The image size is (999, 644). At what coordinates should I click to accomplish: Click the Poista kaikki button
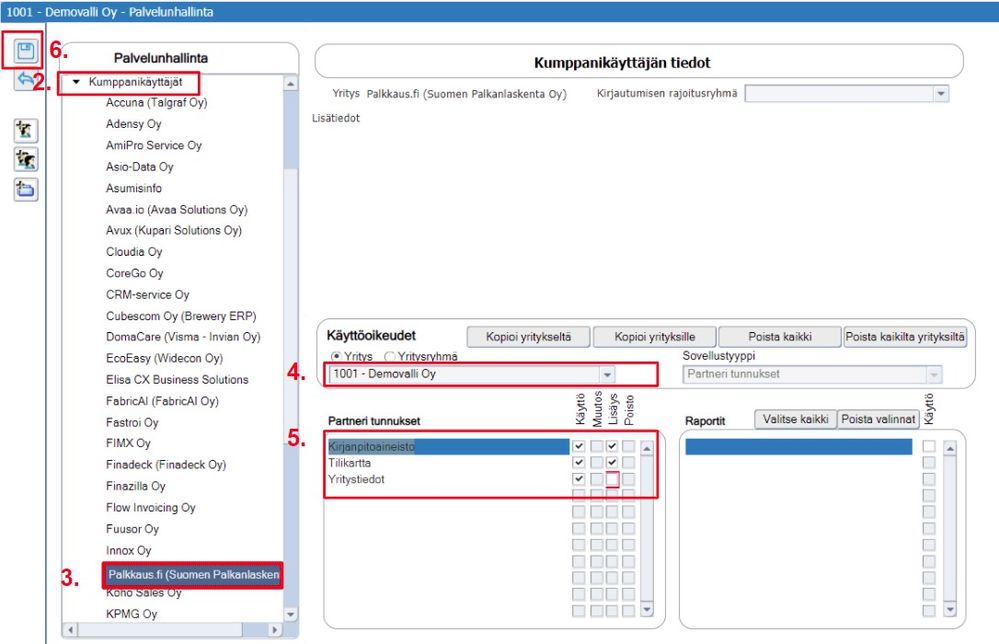point(780,336)
